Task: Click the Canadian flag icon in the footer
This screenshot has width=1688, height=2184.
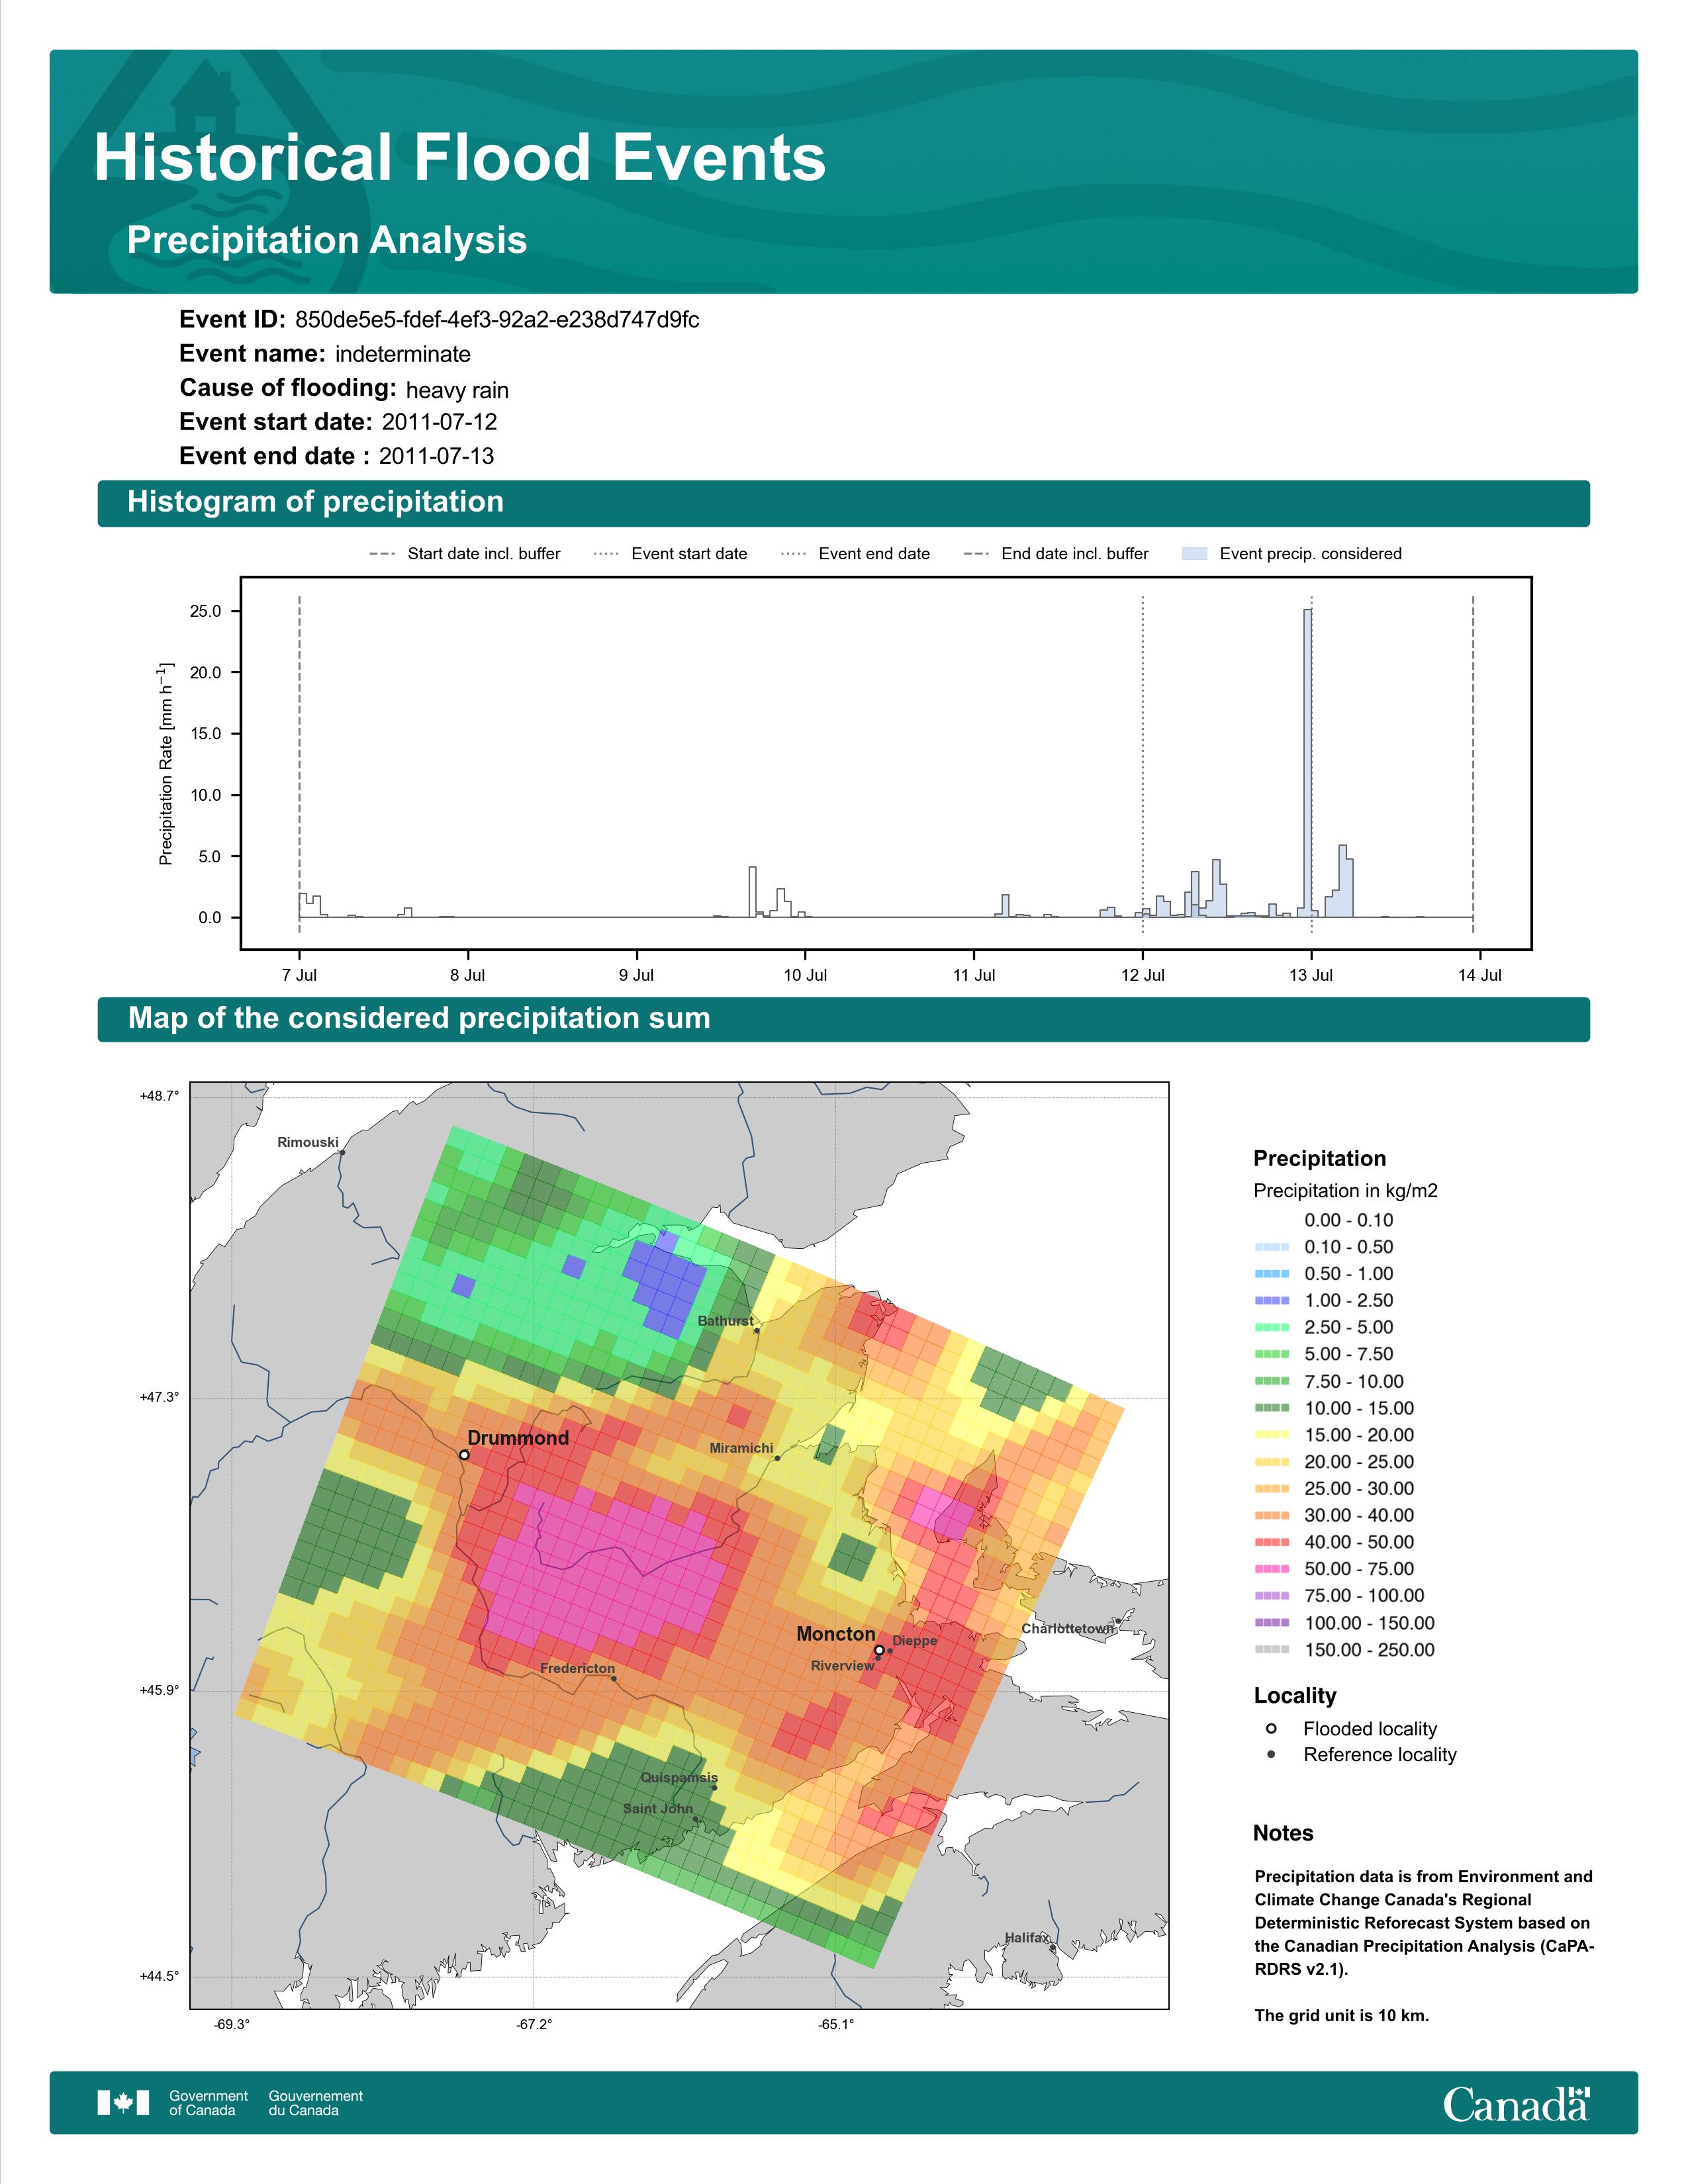Action: (123, 2103)
